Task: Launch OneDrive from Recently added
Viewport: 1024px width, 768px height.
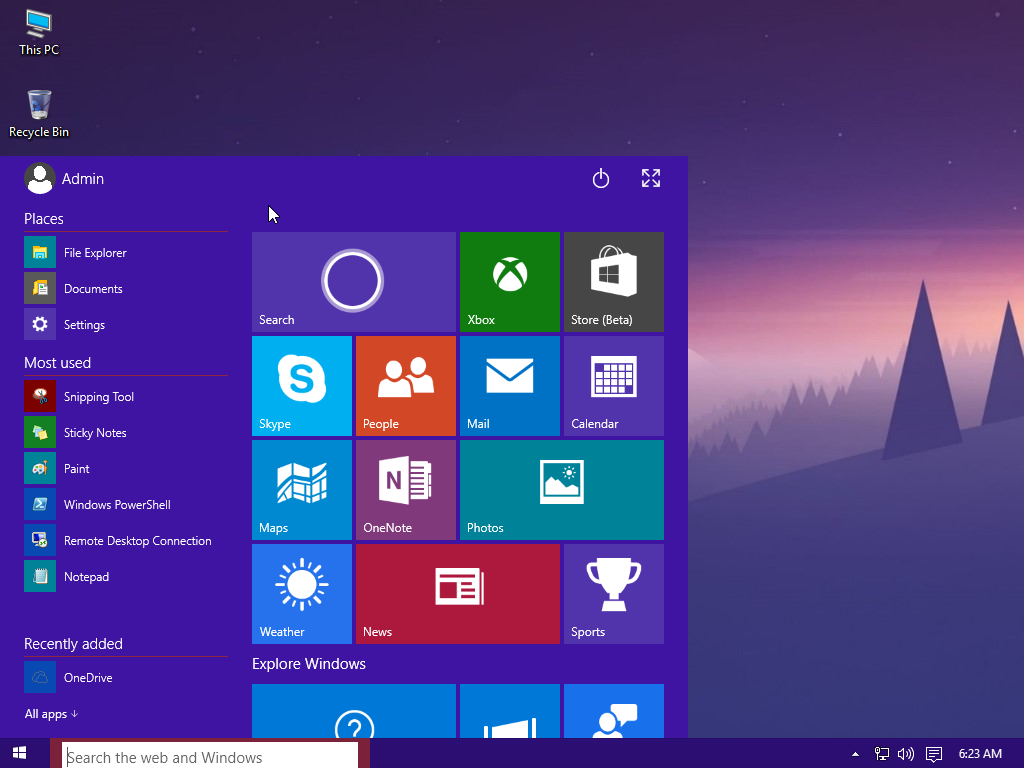Action: tap(87, 678)
